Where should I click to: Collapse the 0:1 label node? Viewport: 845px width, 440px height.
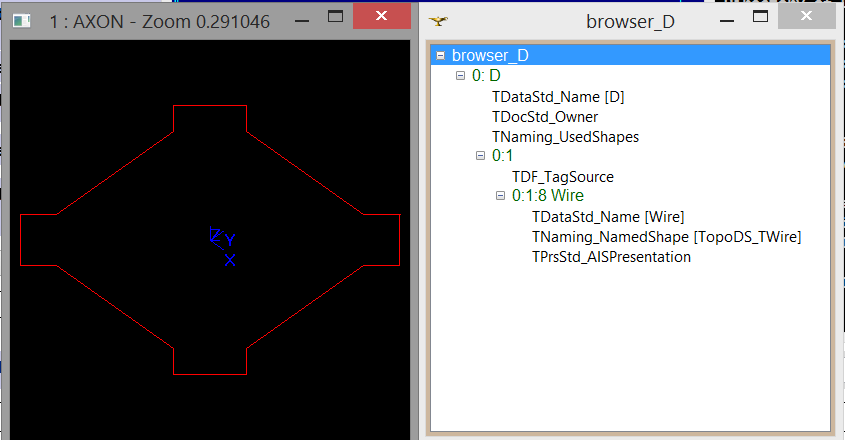click(481, 156)
